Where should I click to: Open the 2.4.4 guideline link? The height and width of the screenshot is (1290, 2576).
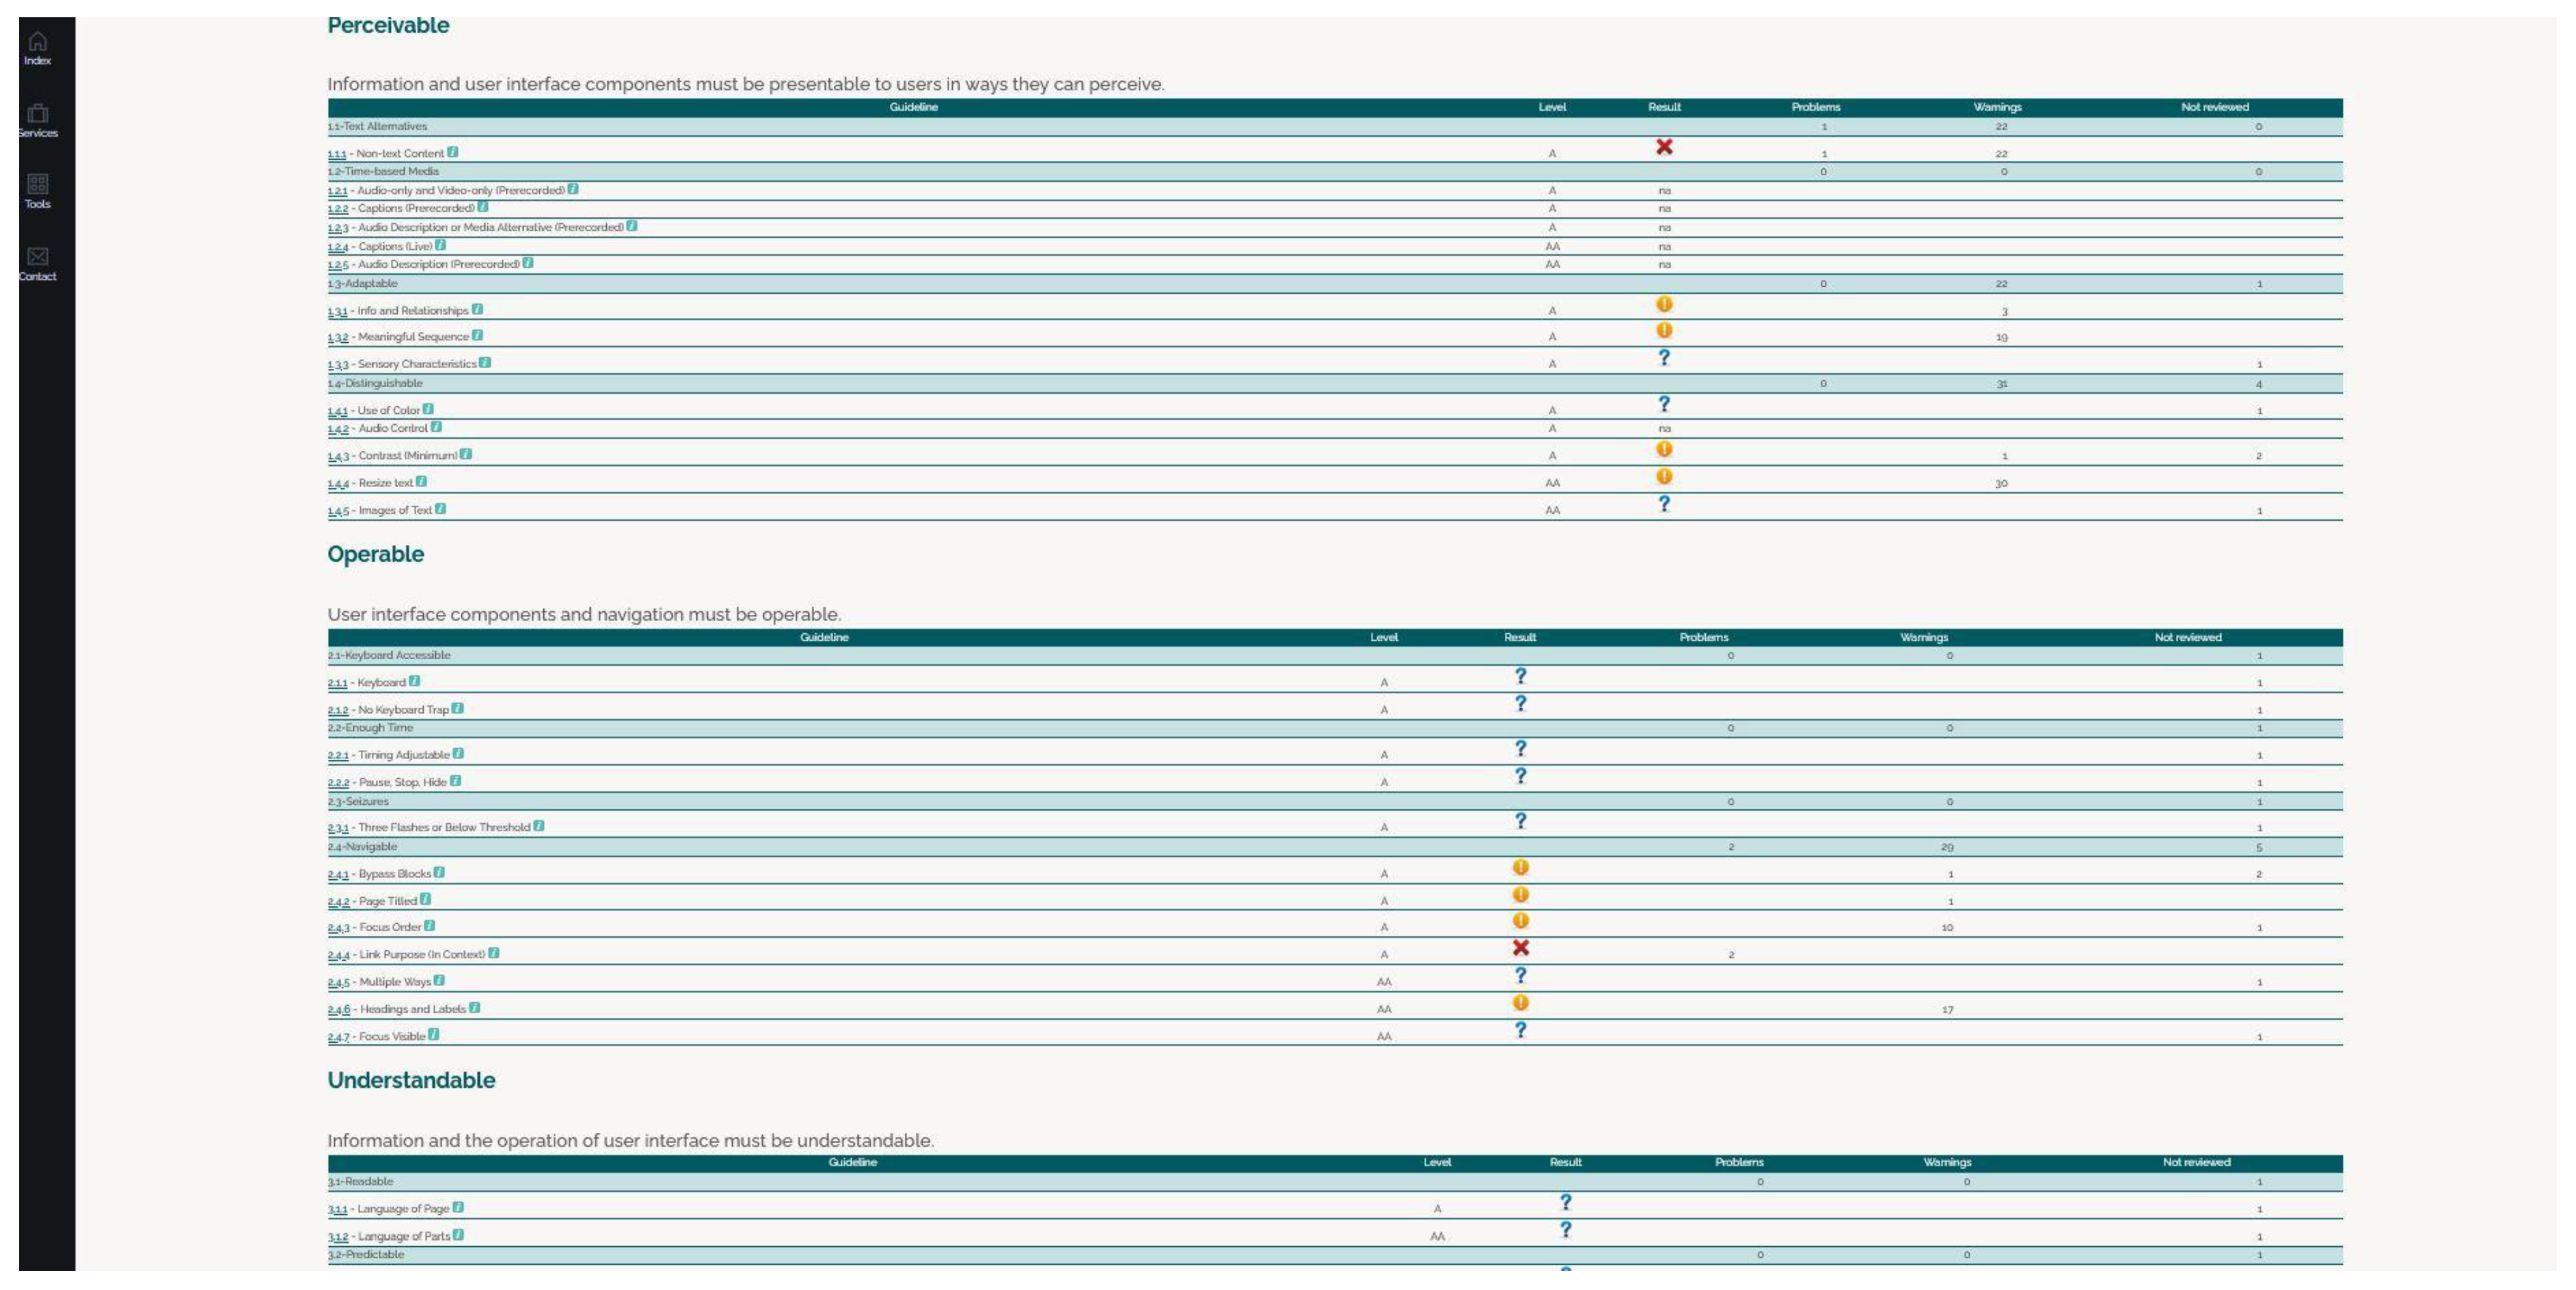click(x=338, y=955)
